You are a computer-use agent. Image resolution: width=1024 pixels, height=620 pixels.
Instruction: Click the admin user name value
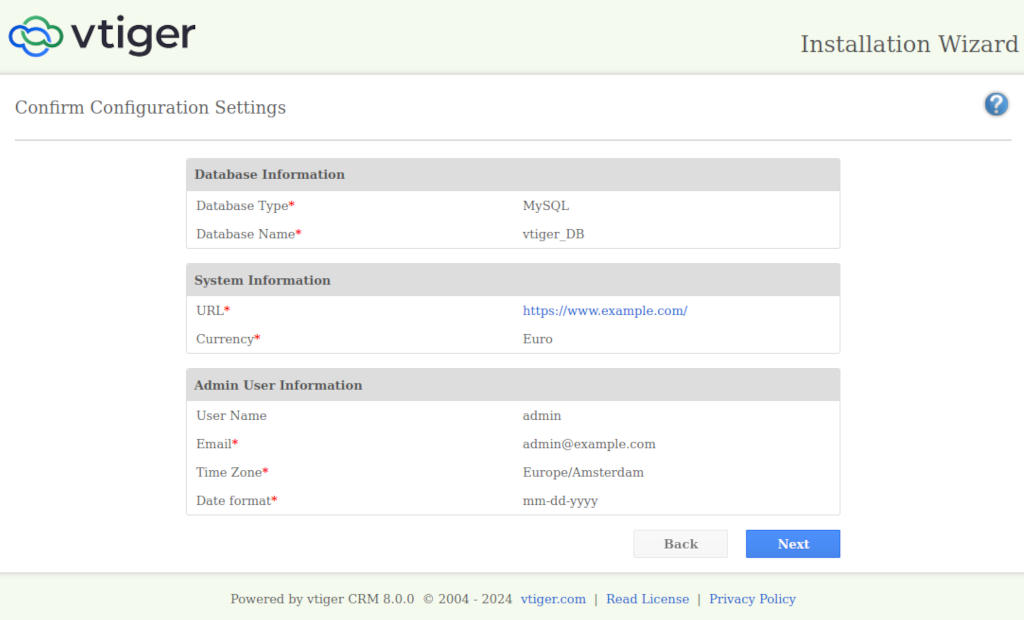click(x=541, y=416)
